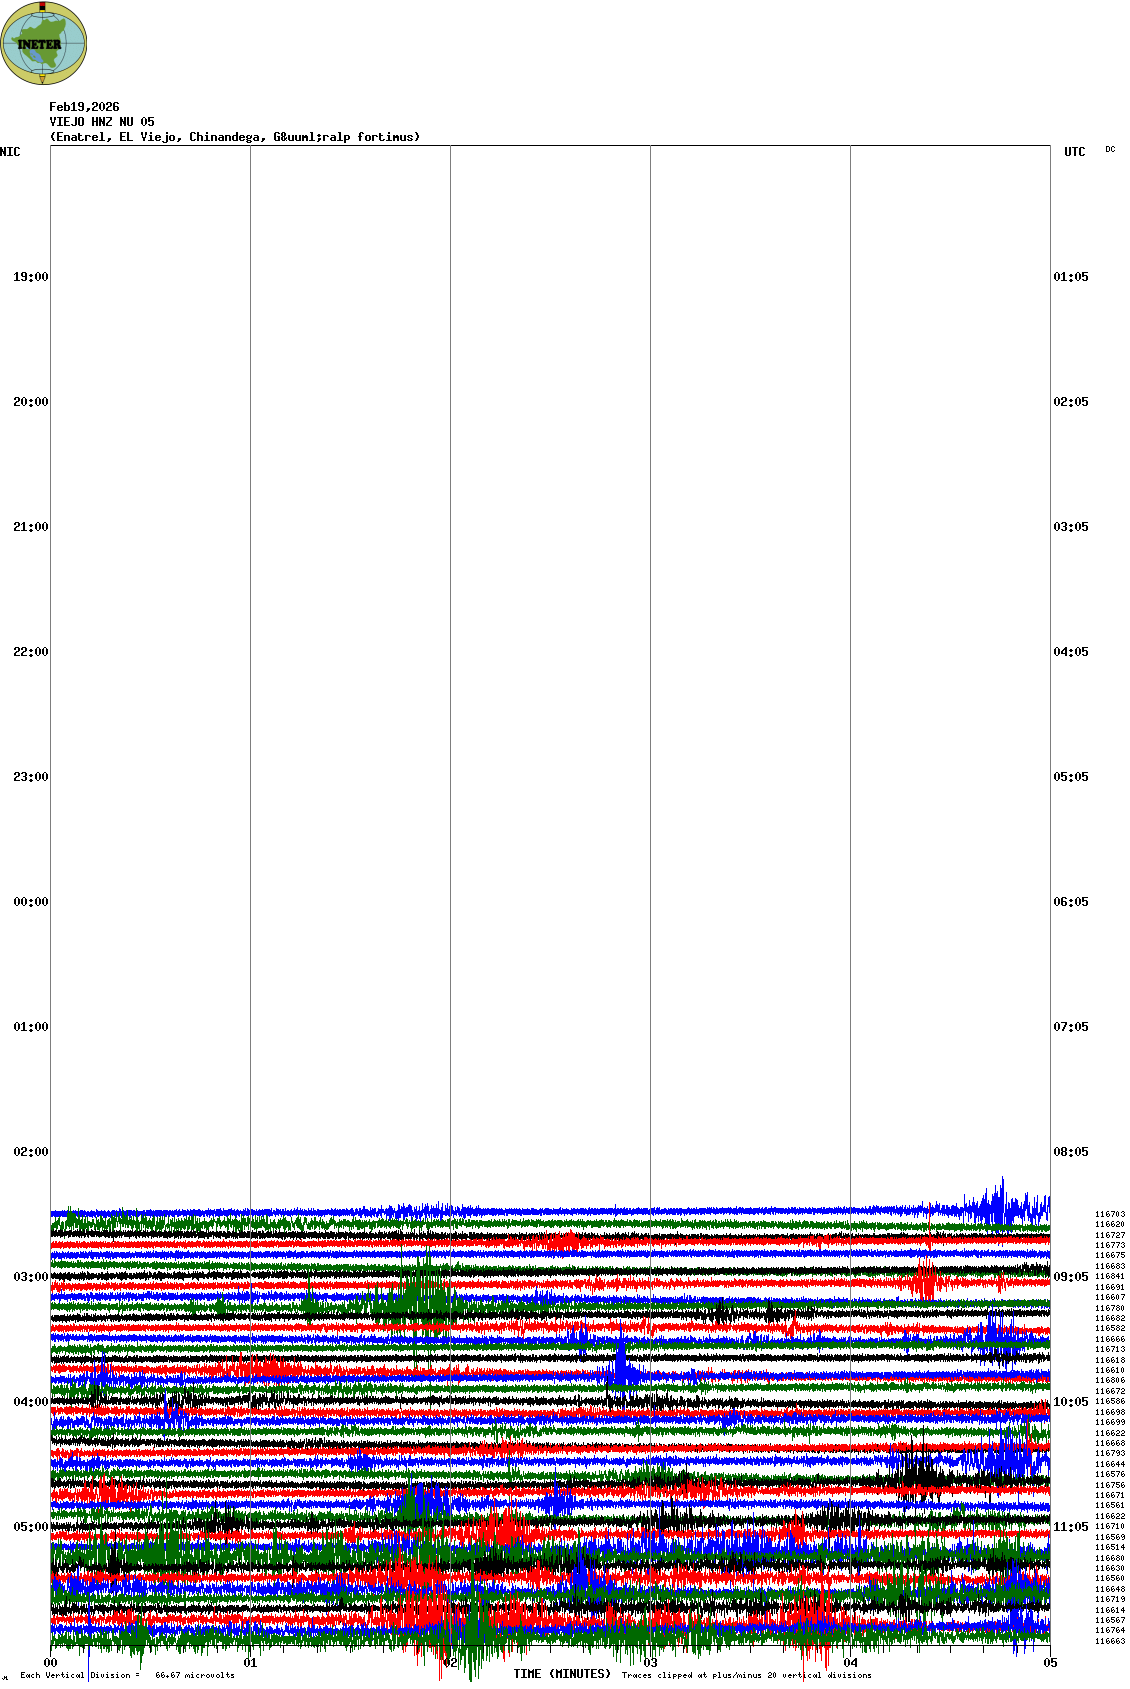Click the Each Vertical Division scale note
The image size is (1130, 1689).
[127, 1675]
